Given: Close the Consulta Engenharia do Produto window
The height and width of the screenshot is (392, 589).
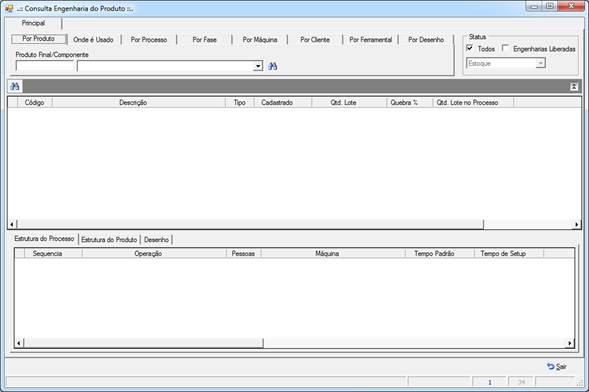Looking at the screenshot, I should [571, 6].
